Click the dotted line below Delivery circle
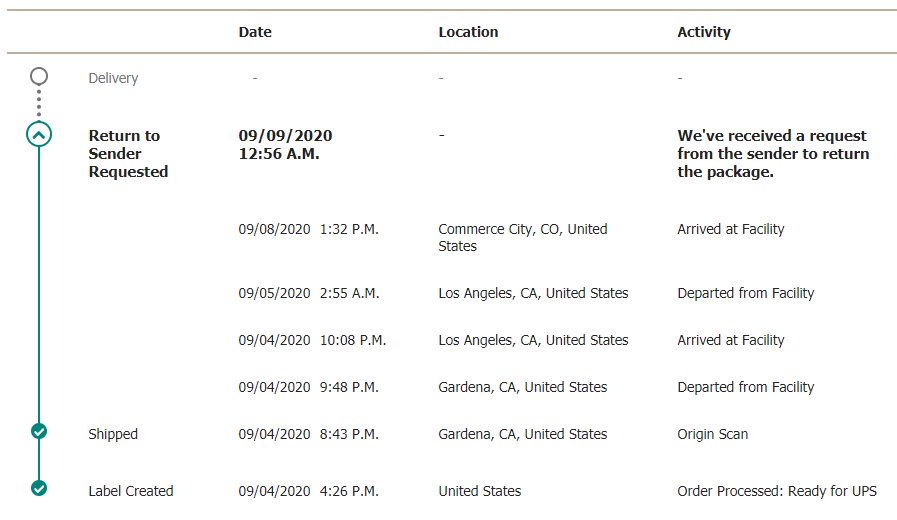The image size is (897, 520). [x=39, y=103]
